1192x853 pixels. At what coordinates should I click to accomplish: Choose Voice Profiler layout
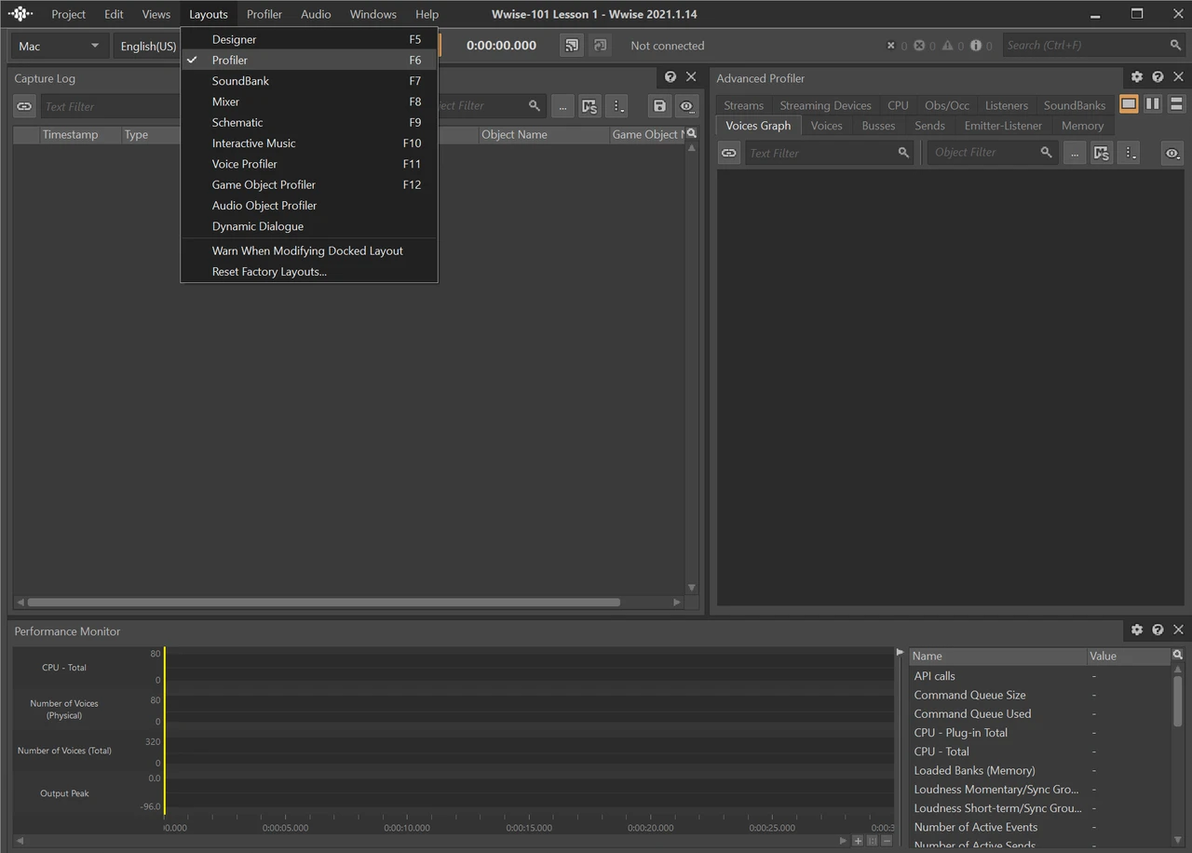[x=309, y=163]
